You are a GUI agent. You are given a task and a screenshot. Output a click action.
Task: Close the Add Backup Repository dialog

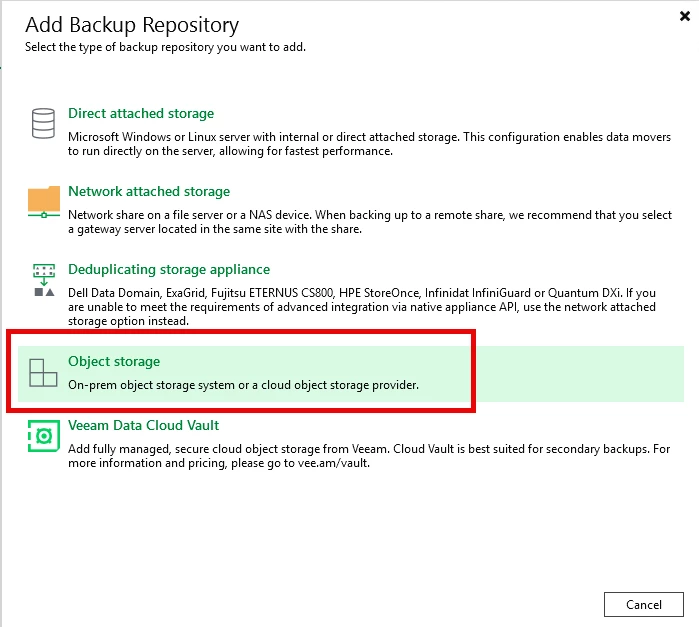(x=685, y=16)
